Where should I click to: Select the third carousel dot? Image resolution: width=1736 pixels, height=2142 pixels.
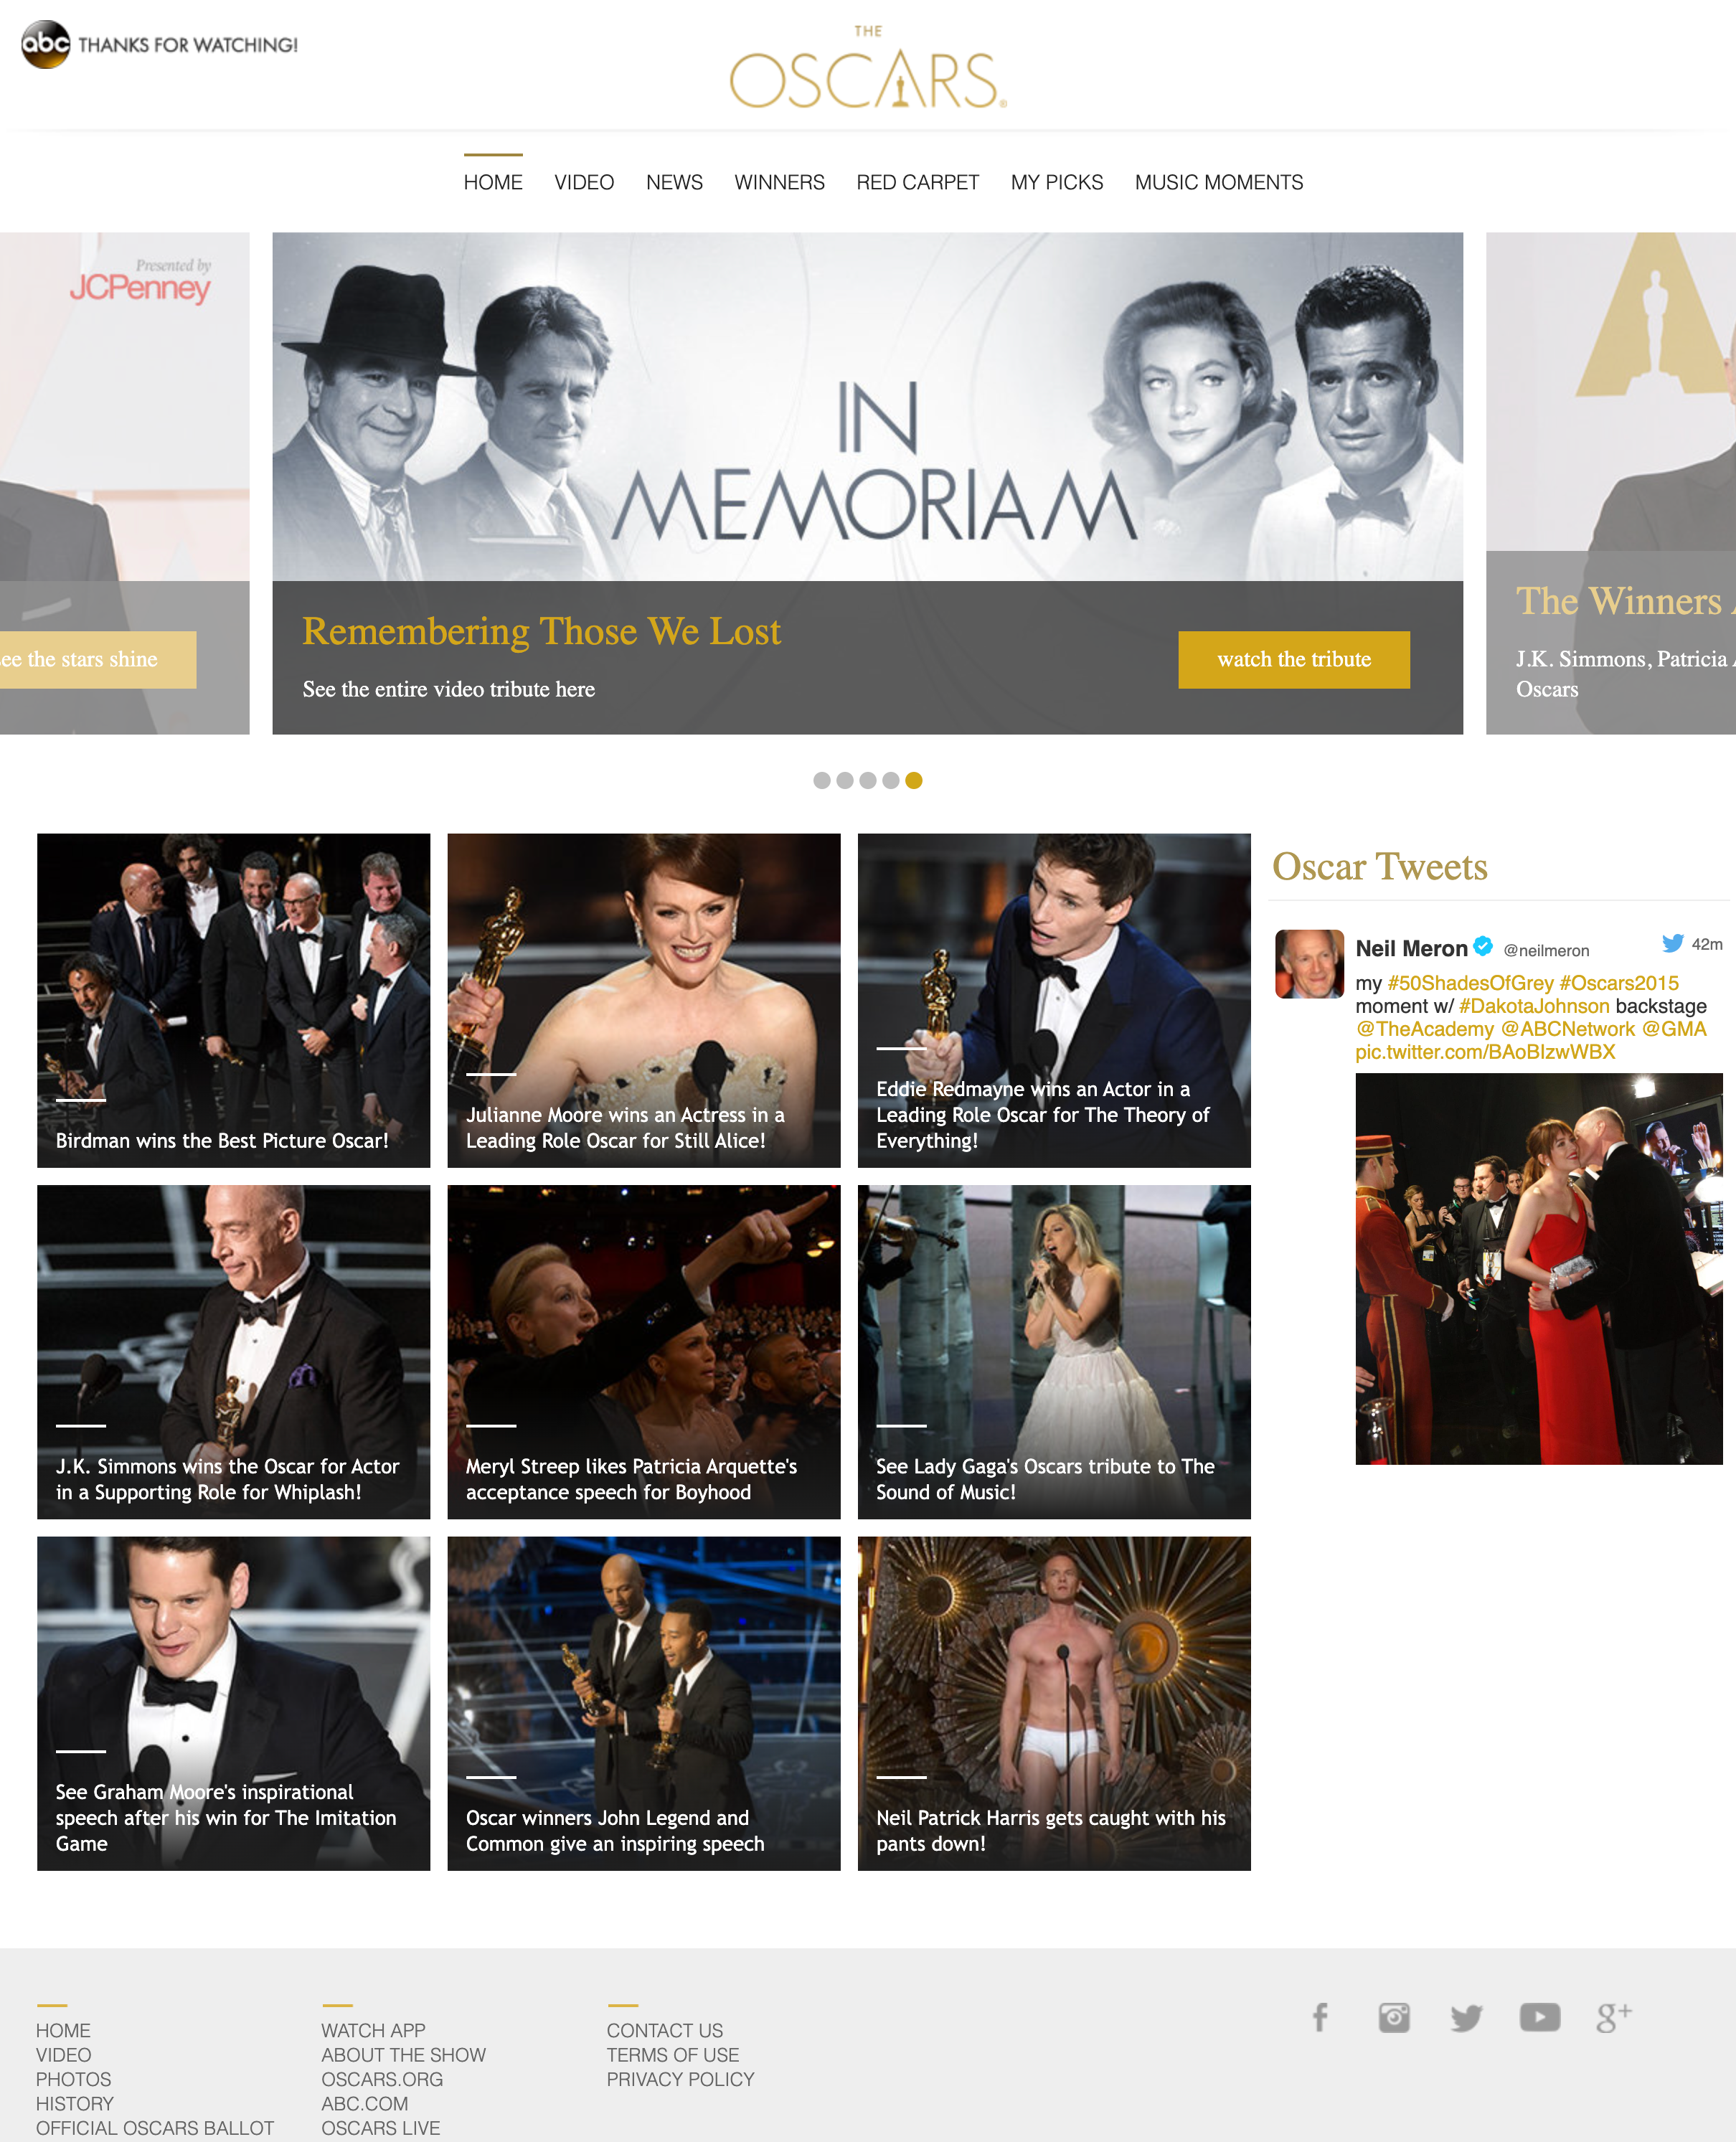click(x=867, y=780)
